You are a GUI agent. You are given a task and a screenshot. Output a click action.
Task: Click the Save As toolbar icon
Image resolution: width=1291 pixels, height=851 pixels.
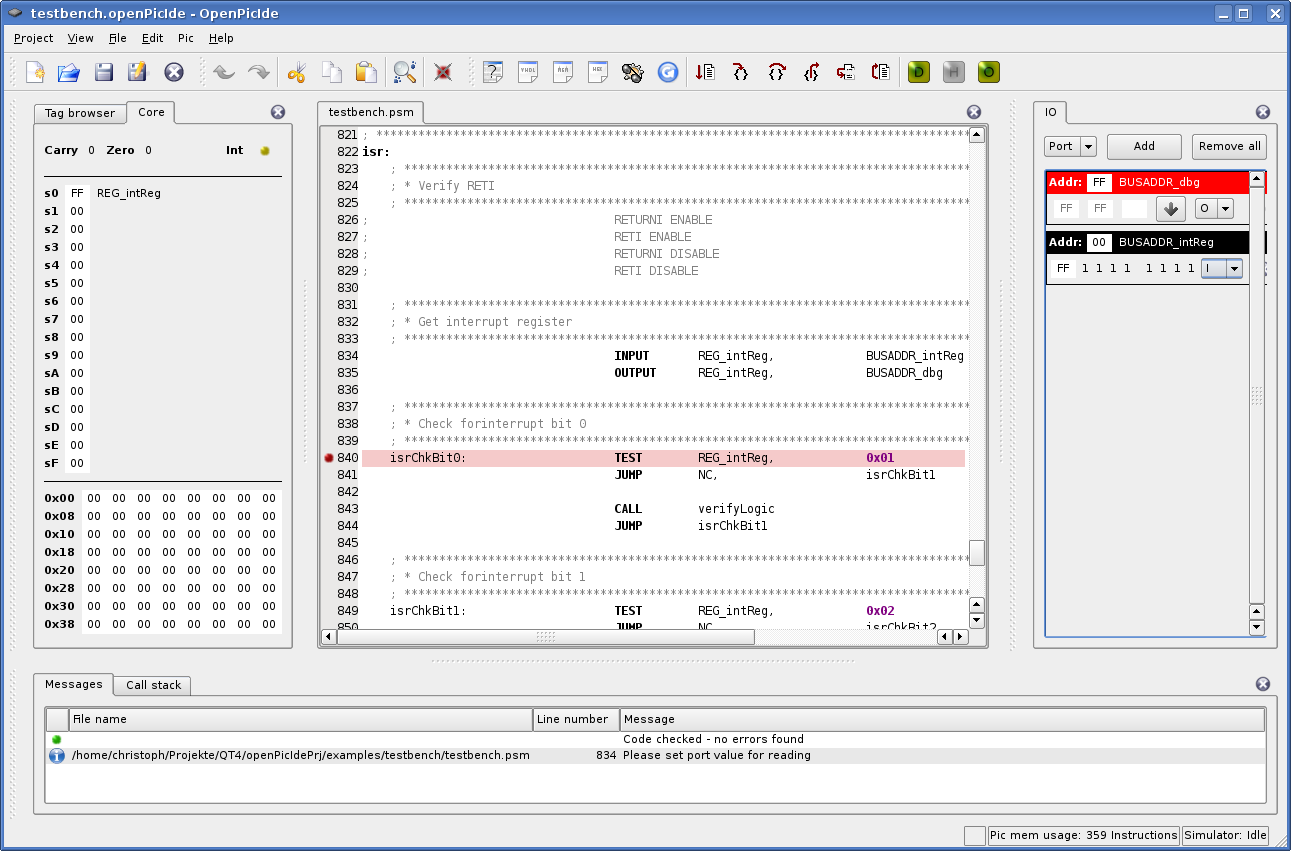click(137, 72)
